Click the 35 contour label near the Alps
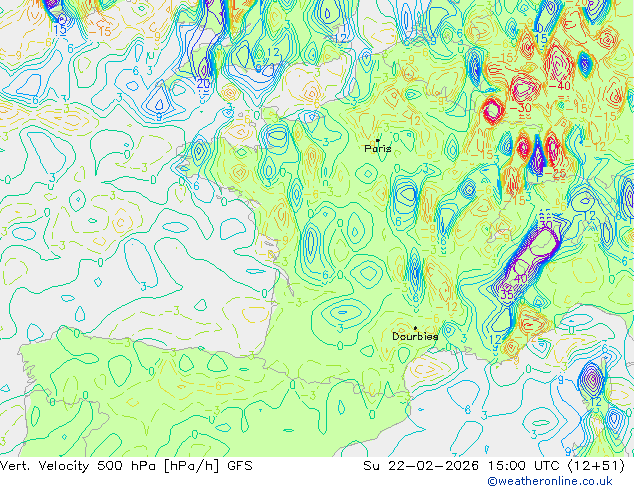 tap(507, 295)
